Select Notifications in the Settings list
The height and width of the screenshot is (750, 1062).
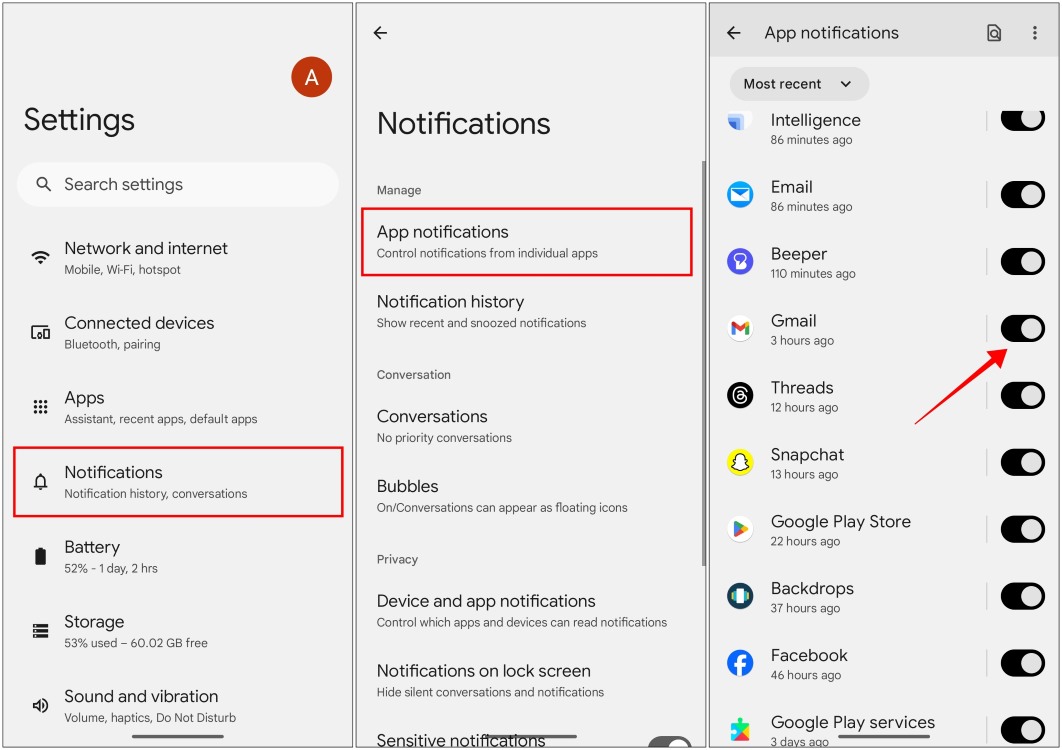pos(177,482)
